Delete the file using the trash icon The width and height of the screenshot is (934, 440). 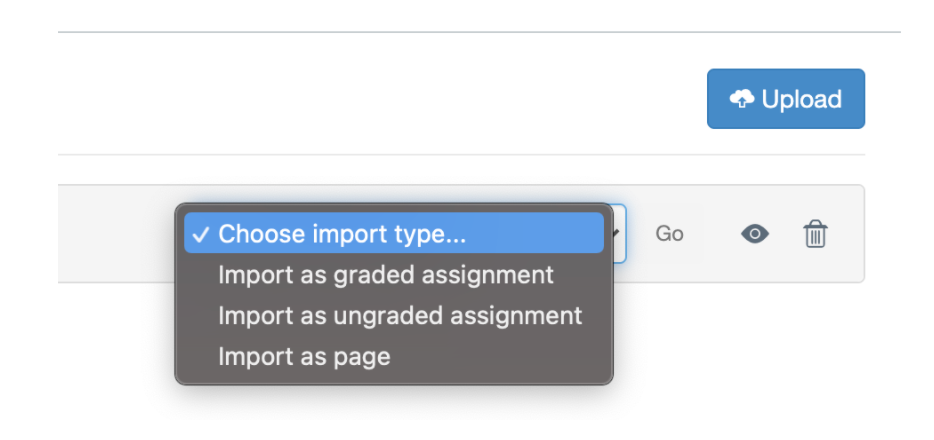[x=815, y=234]
